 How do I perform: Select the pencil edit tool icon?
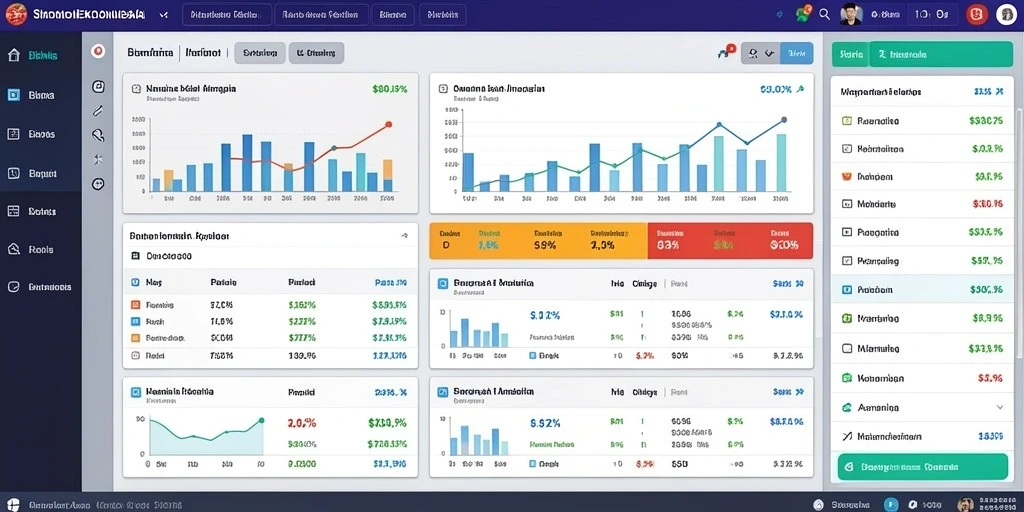point(98,110)
